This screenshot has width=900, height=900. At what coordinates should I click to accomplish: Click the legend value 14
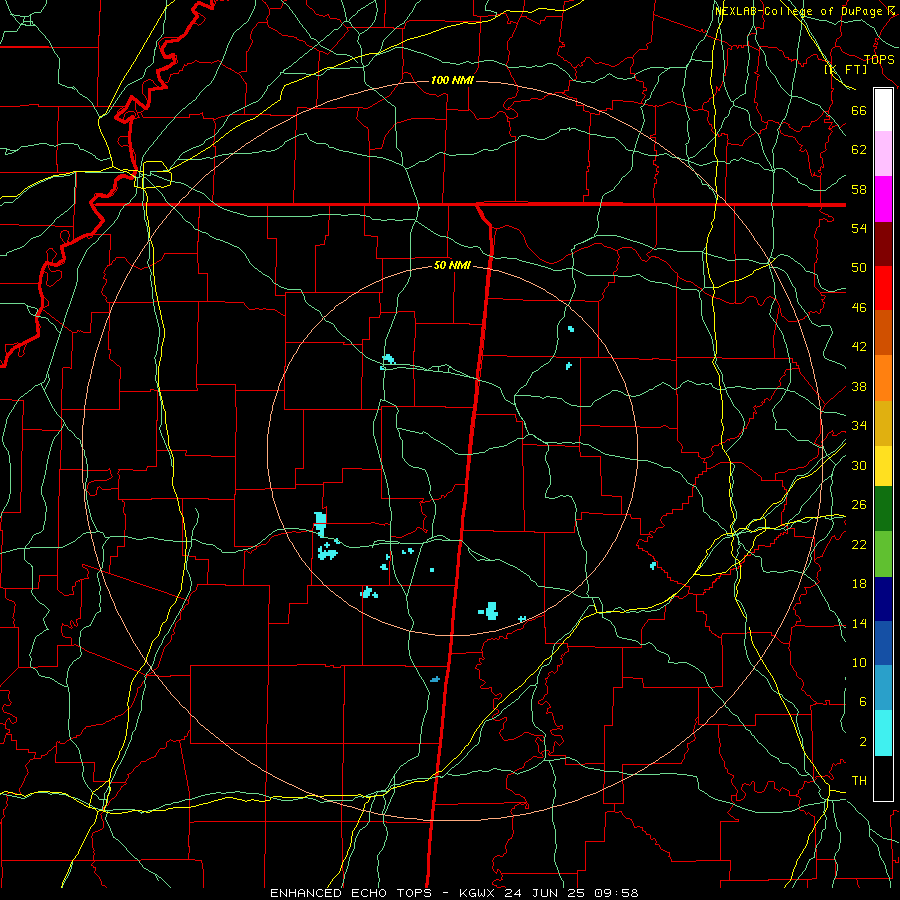click(859, 623)
